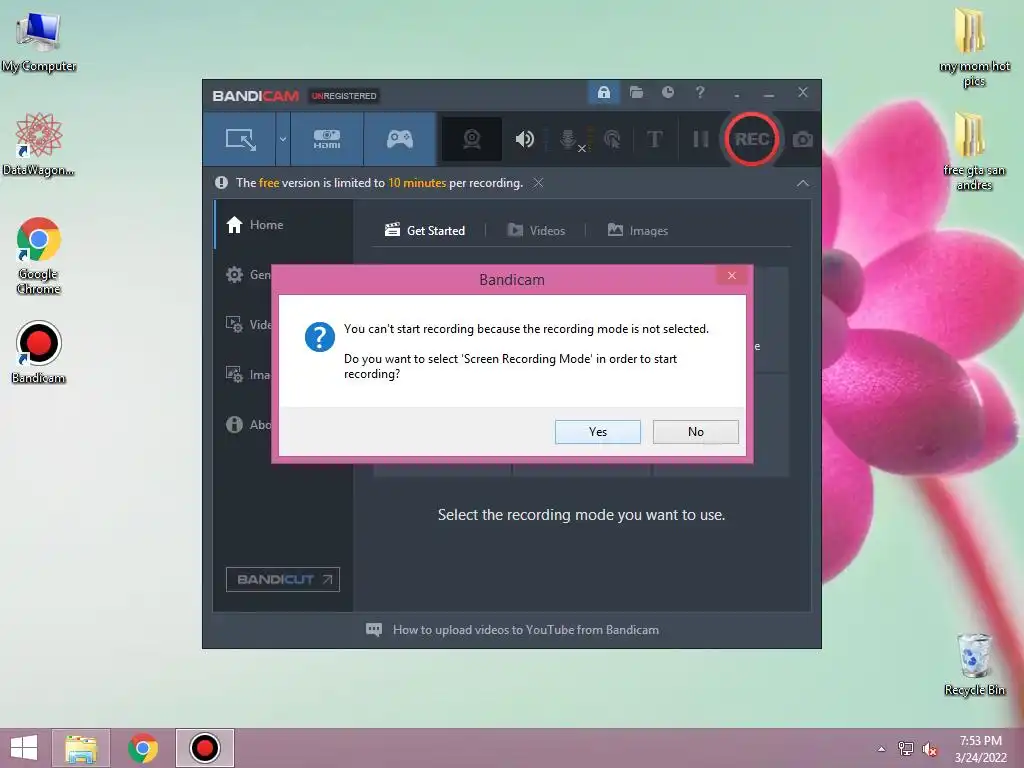Switch to the Videos tab
Image resolution: width=1024 pixels, height=768 pixels.
[536, 231]
